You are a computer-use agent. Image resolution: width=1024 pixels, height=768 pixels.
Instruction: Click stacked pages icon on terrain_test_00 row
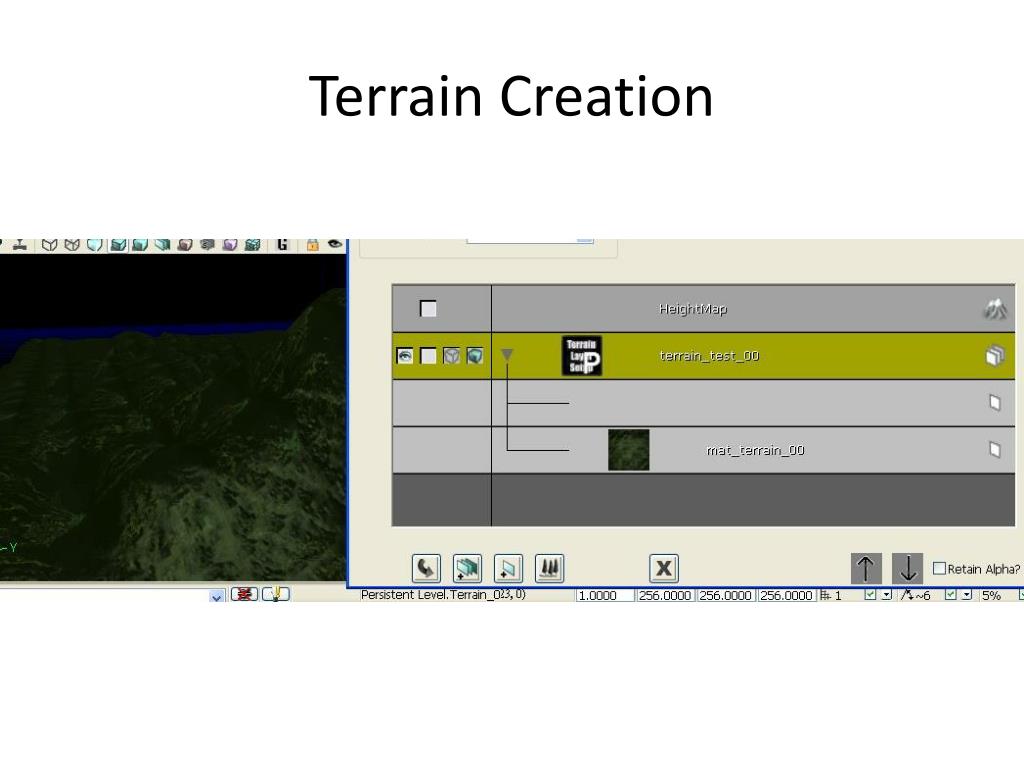[995, 356]
